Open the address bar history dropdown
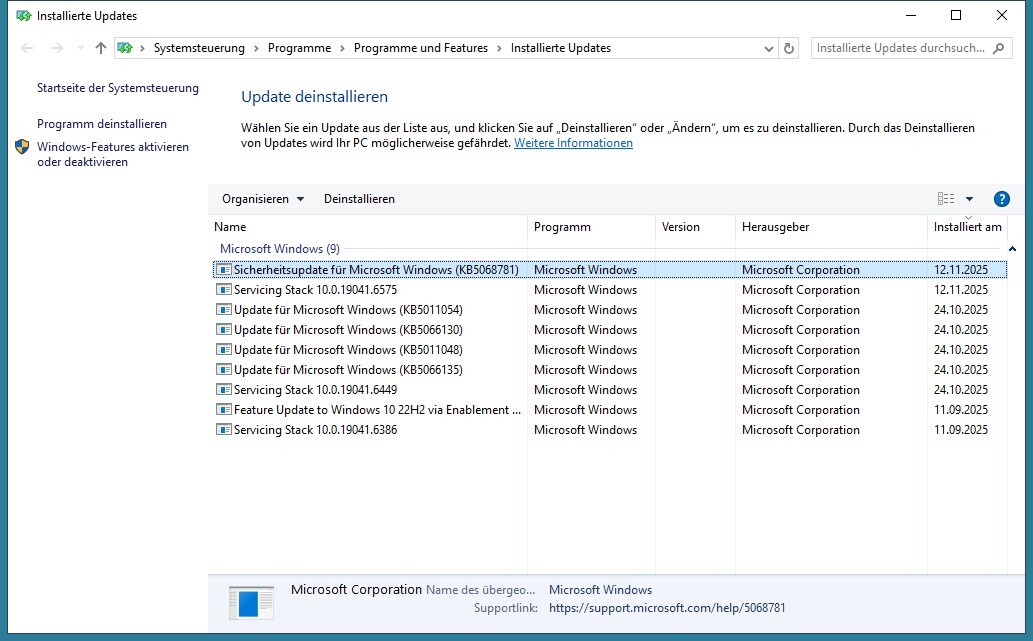 [x=768, y=48]
